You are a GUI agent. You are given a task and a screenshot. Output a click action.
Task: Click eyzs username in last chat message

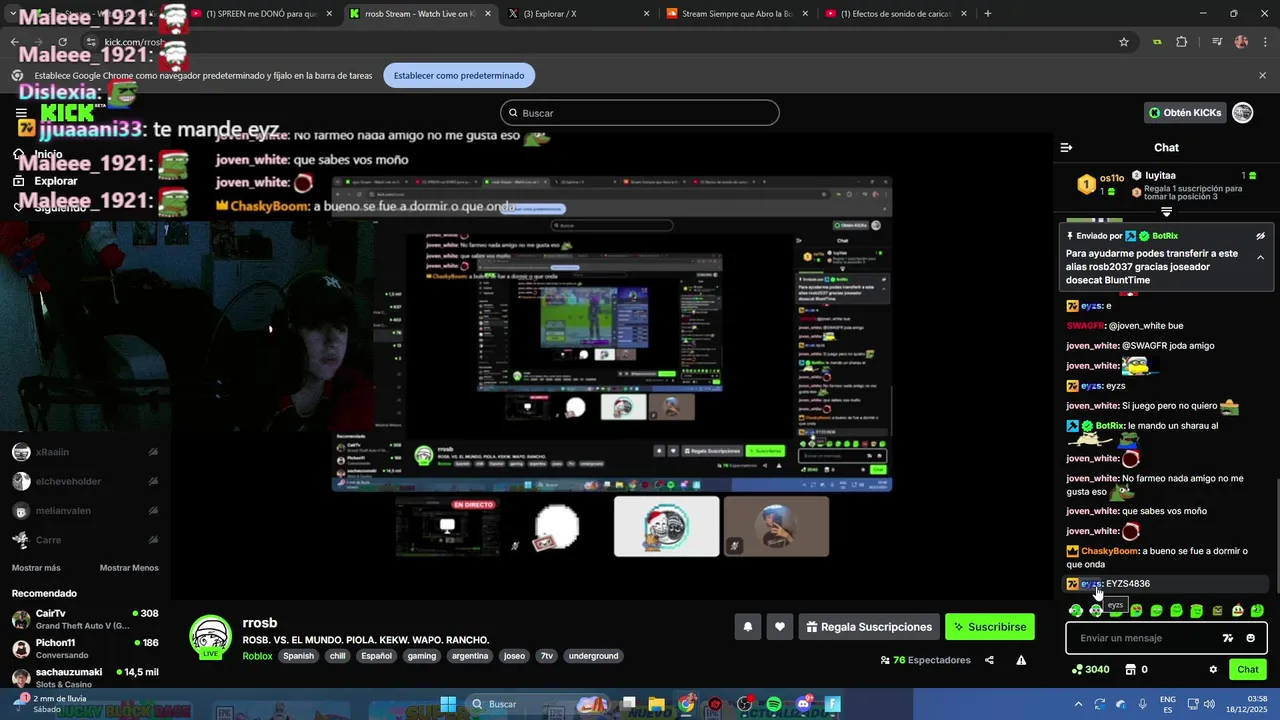[x=1091, y=584]
